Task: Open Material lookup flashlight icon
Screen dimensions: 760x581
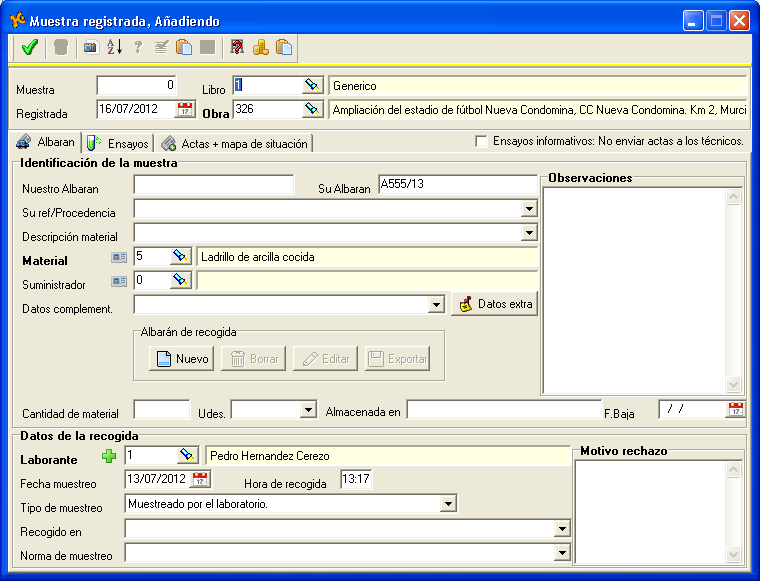Action: tap(180, 257)
